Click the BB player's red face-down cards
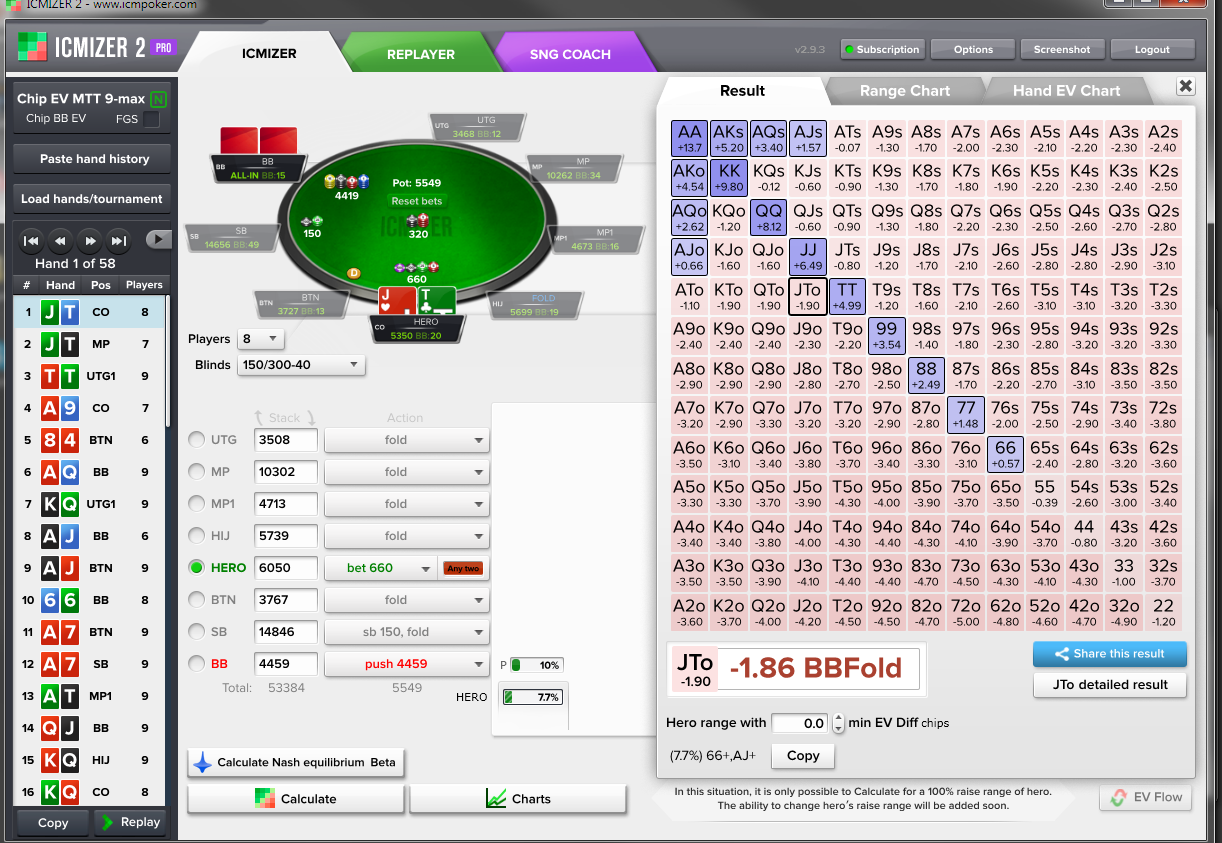Screen dimensions: 1222x843 click(258, 141)
